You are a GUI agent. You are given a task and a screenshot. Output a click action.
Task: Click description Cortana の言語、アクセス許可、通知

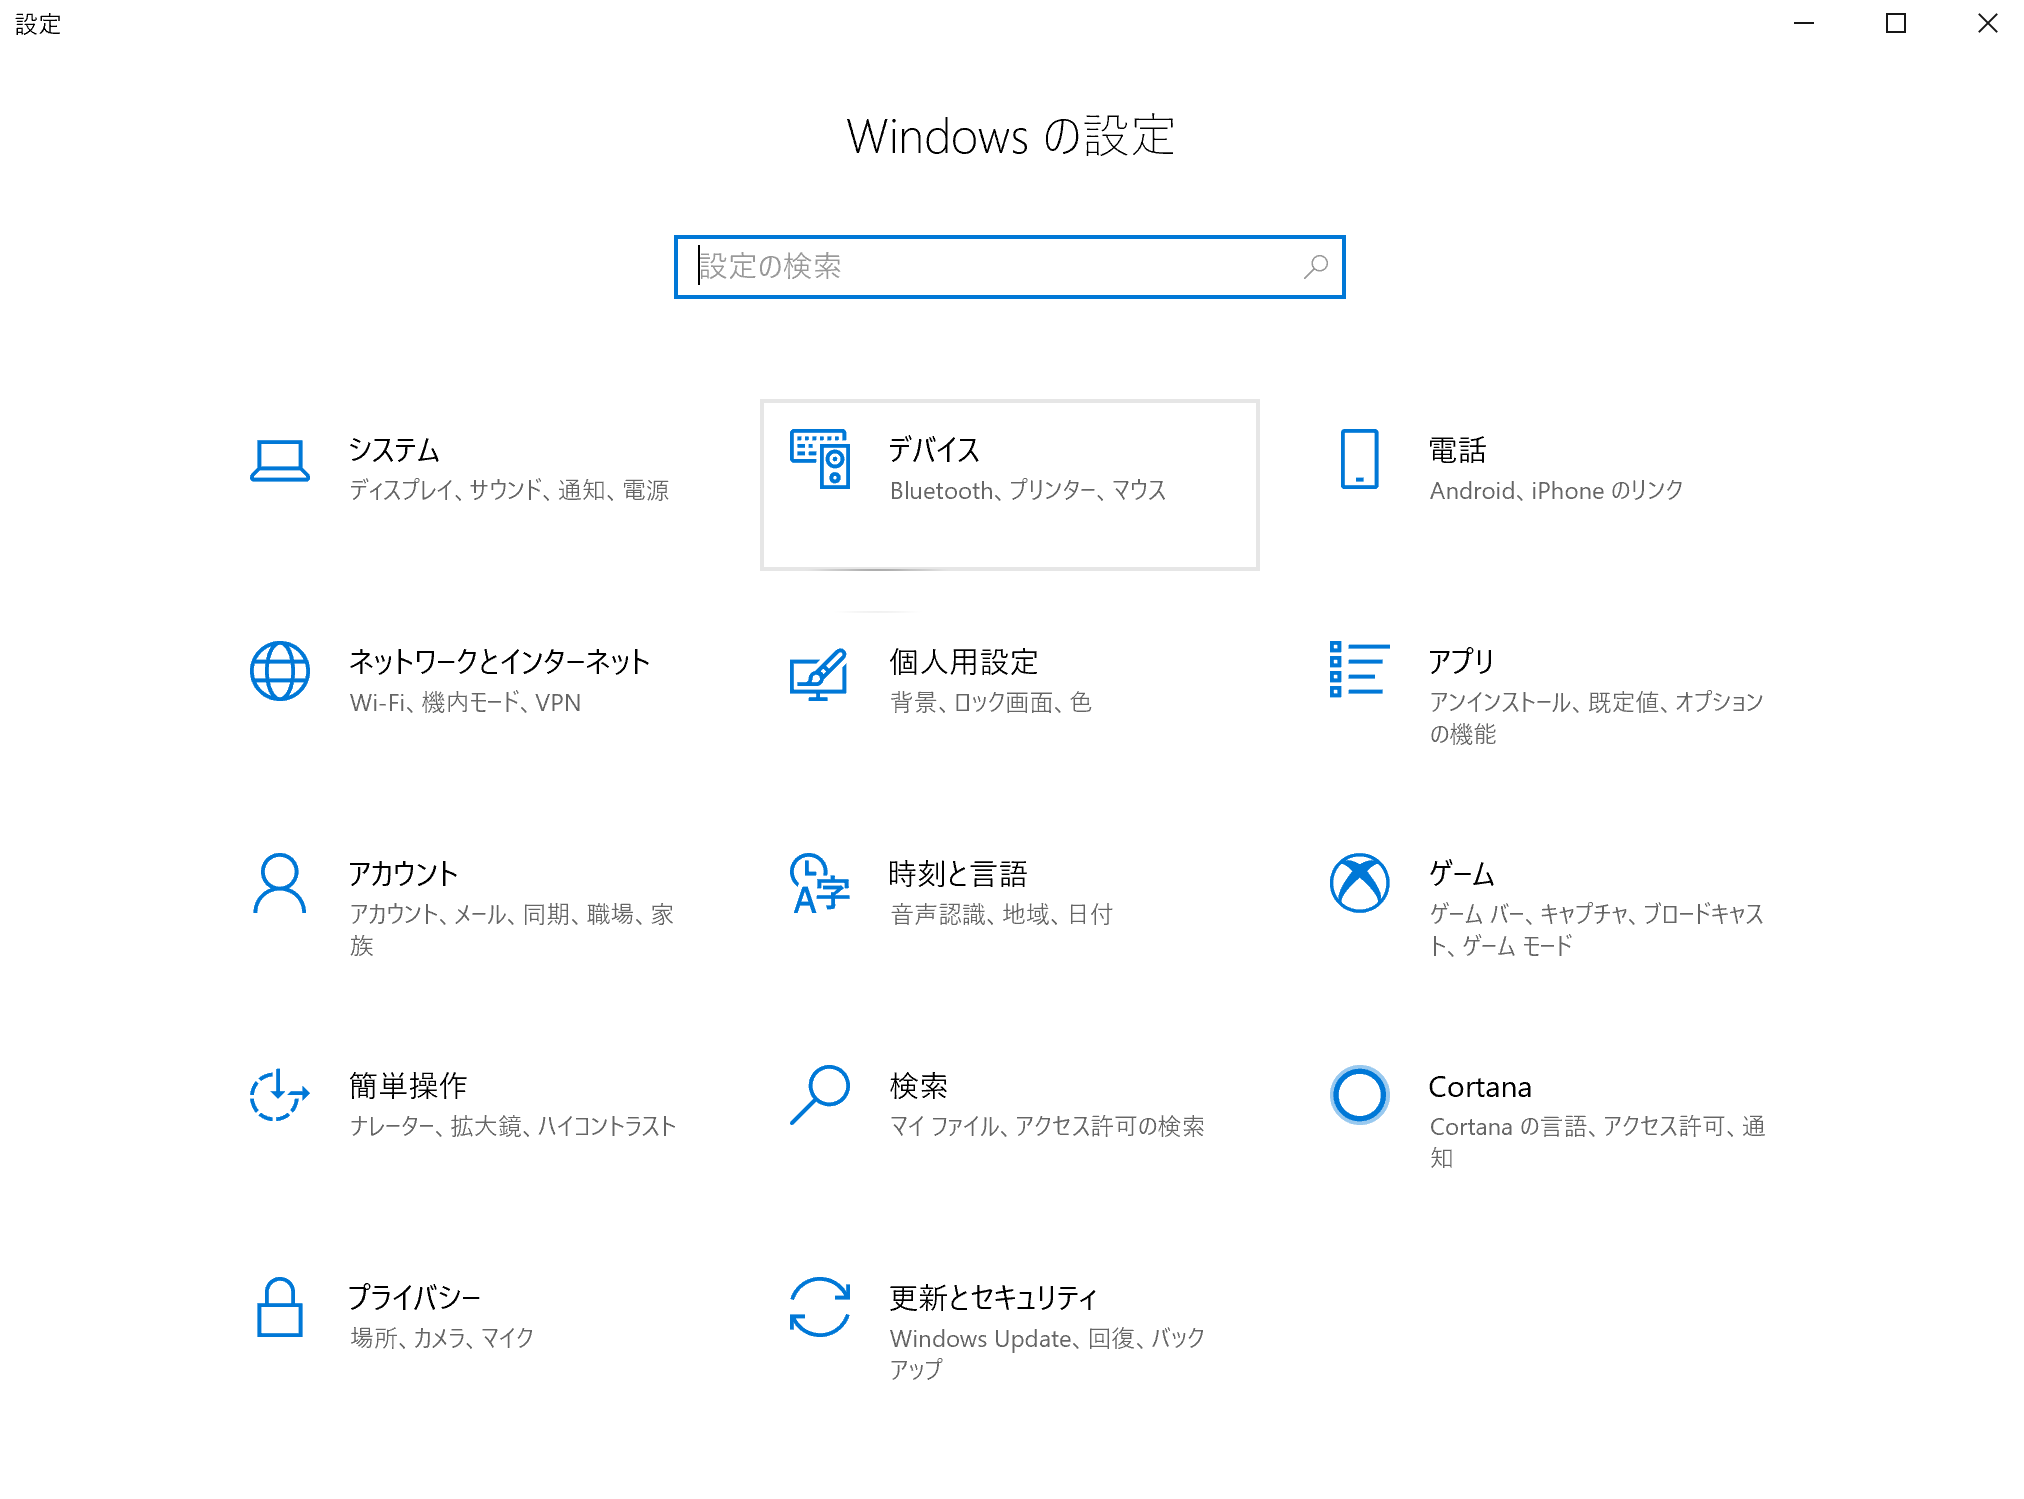coord(1597,1142)
